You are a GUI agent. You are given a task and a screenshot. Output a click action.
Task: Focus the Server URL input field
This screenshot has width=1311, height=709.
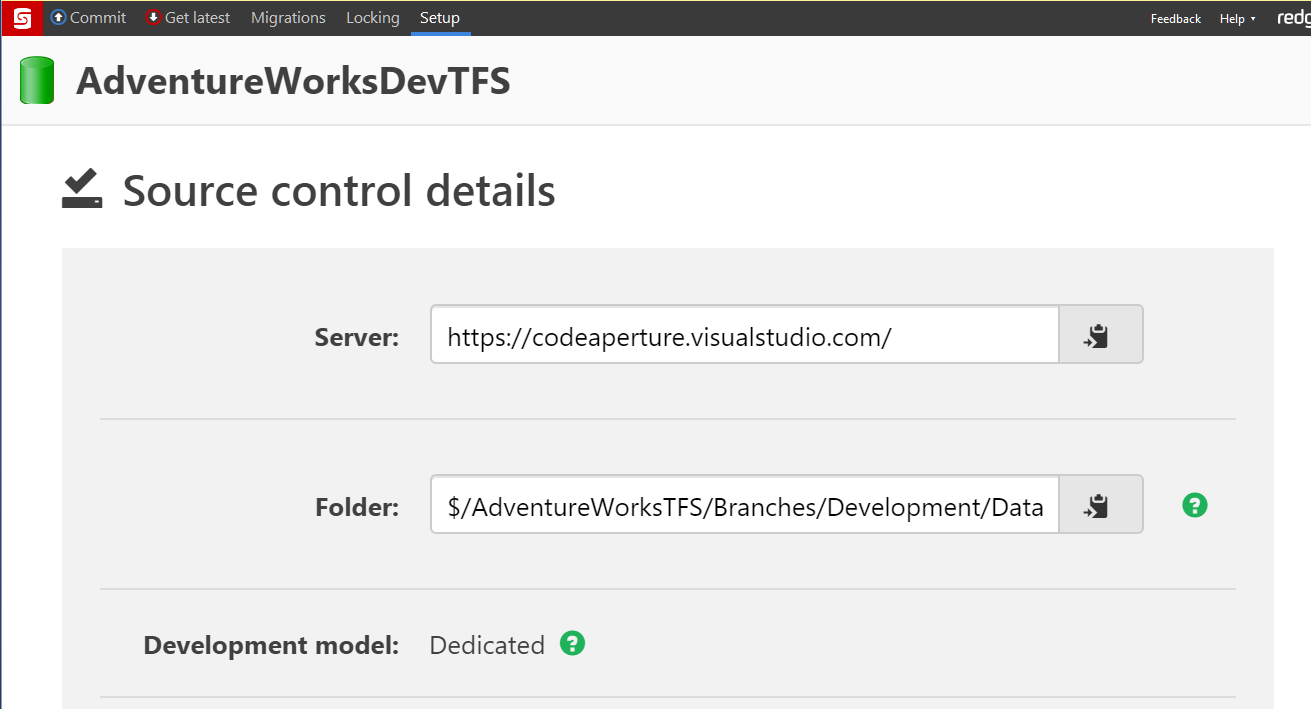click(x=744, y=337)
